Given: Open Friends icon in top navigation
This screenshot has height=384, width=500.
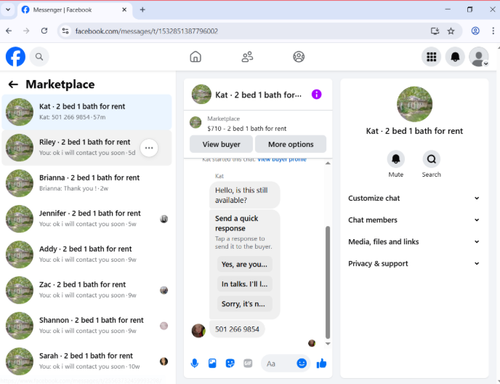Looking at the screenshot, I should pos(247,57).
